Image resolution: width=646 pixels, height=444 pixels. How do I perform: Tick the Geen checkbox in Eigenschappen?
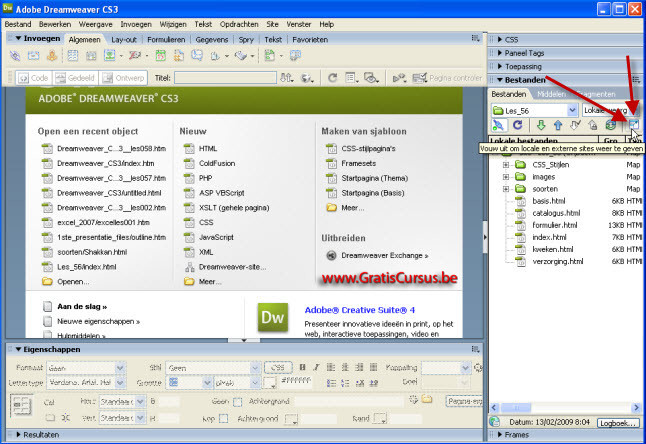click(x=237, y=402)
